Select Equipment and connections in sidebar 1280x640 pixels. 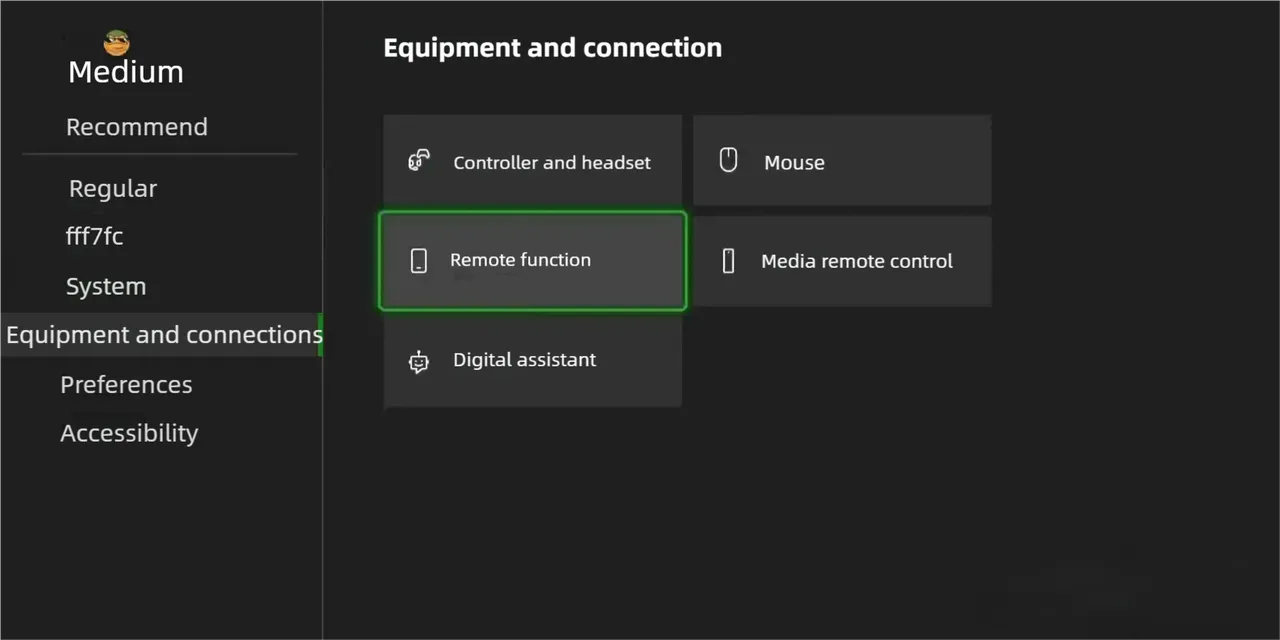tap(164, 335)
